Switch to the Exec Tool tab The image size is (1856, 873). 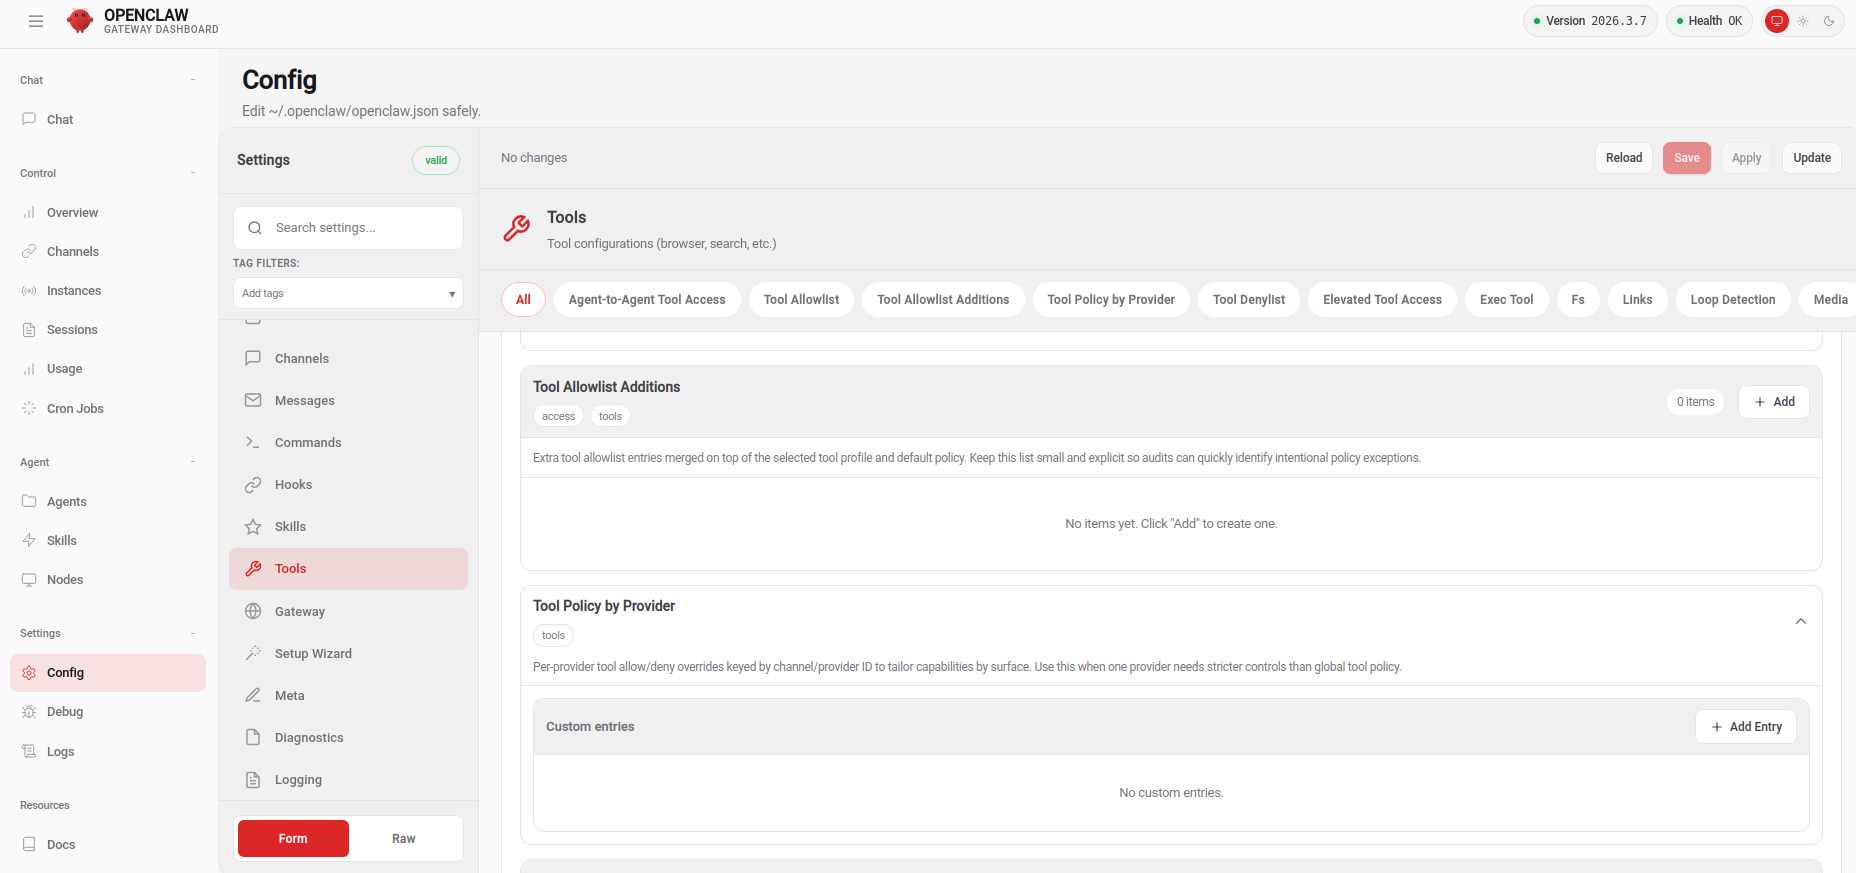[x=1506, y=299]
